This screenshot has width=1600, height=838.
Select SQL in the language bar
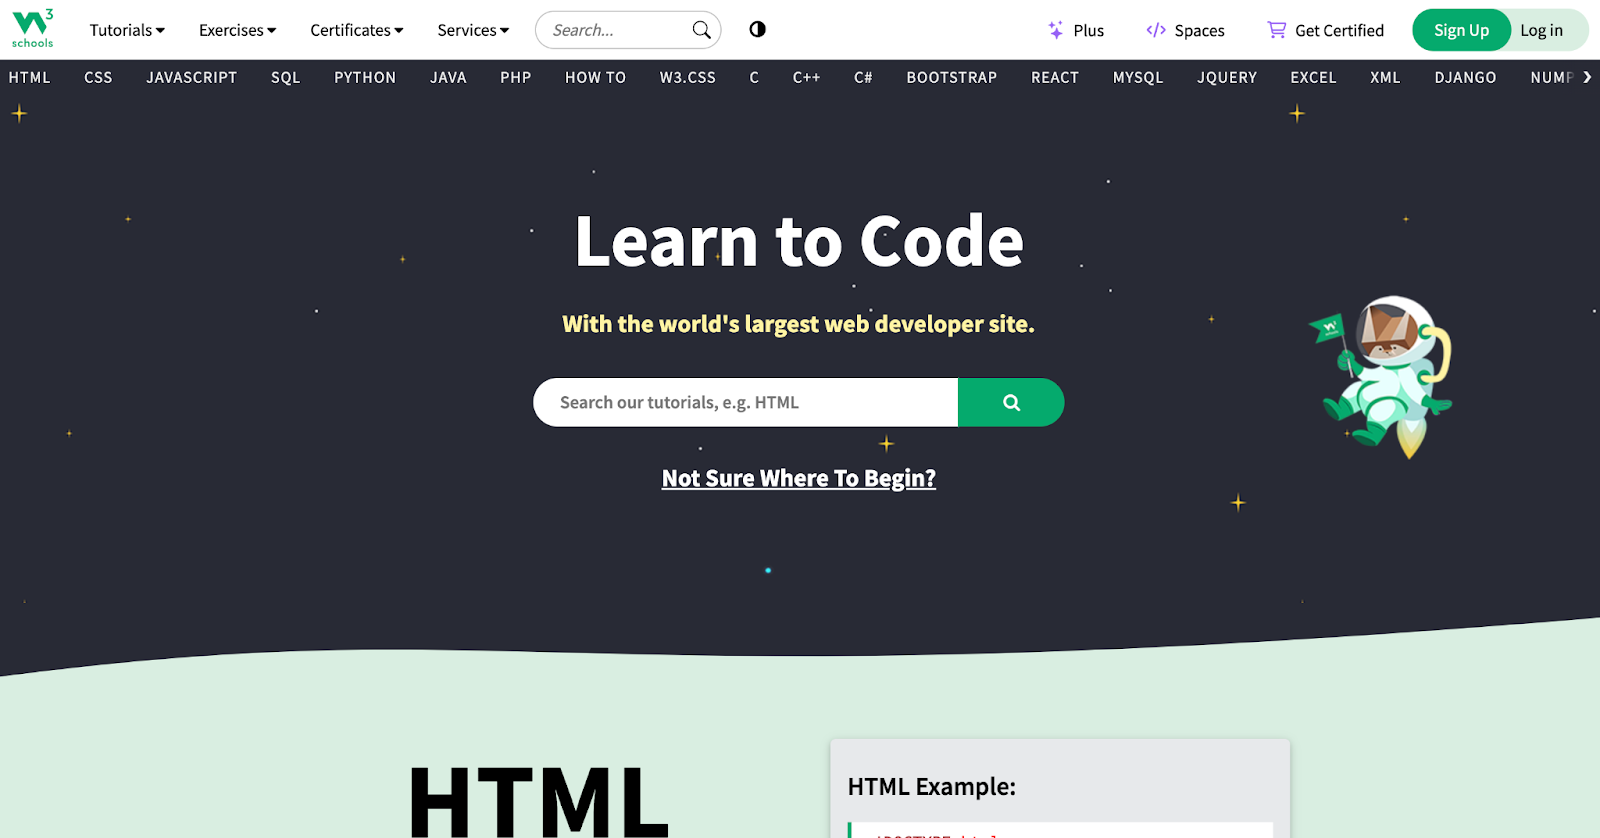coord(286,77)
